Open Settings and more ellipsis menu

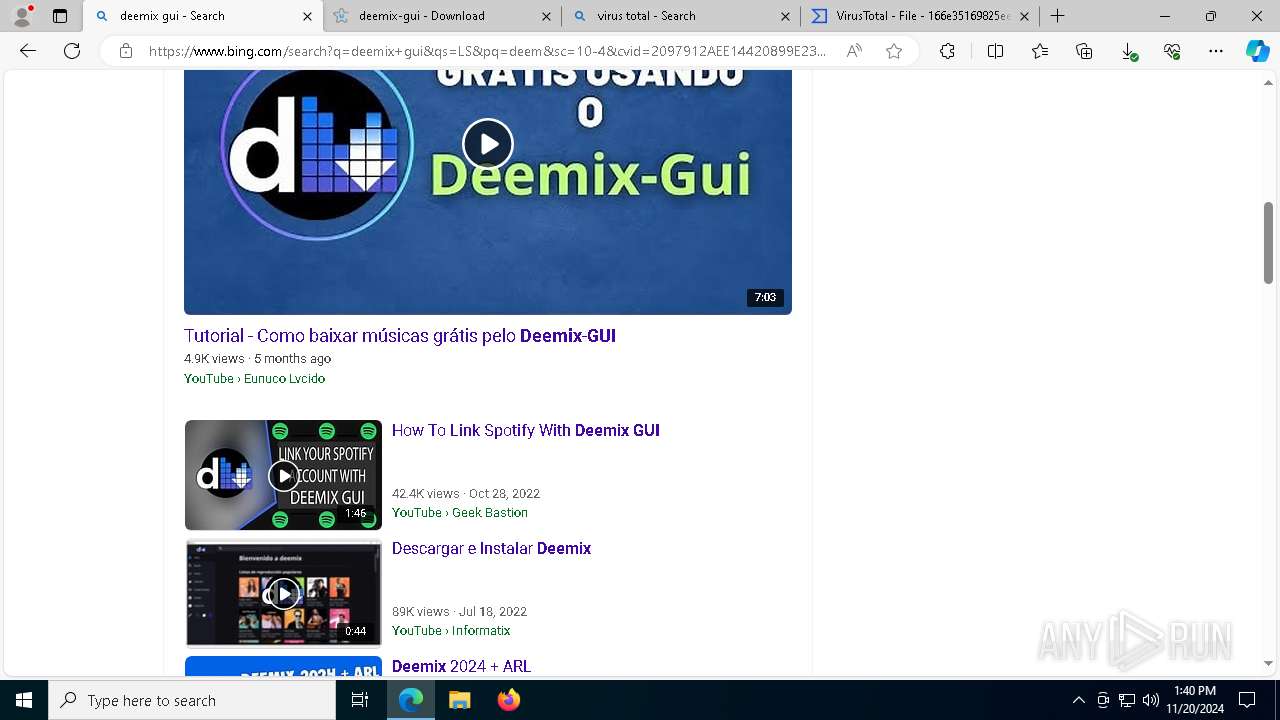pos(1216,51)
